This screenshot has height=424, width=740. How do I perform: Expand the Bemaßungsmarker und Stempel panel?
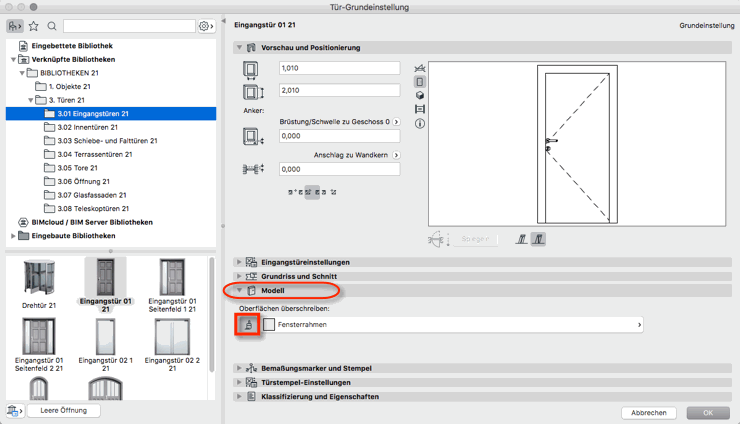(x=239, y=368)
